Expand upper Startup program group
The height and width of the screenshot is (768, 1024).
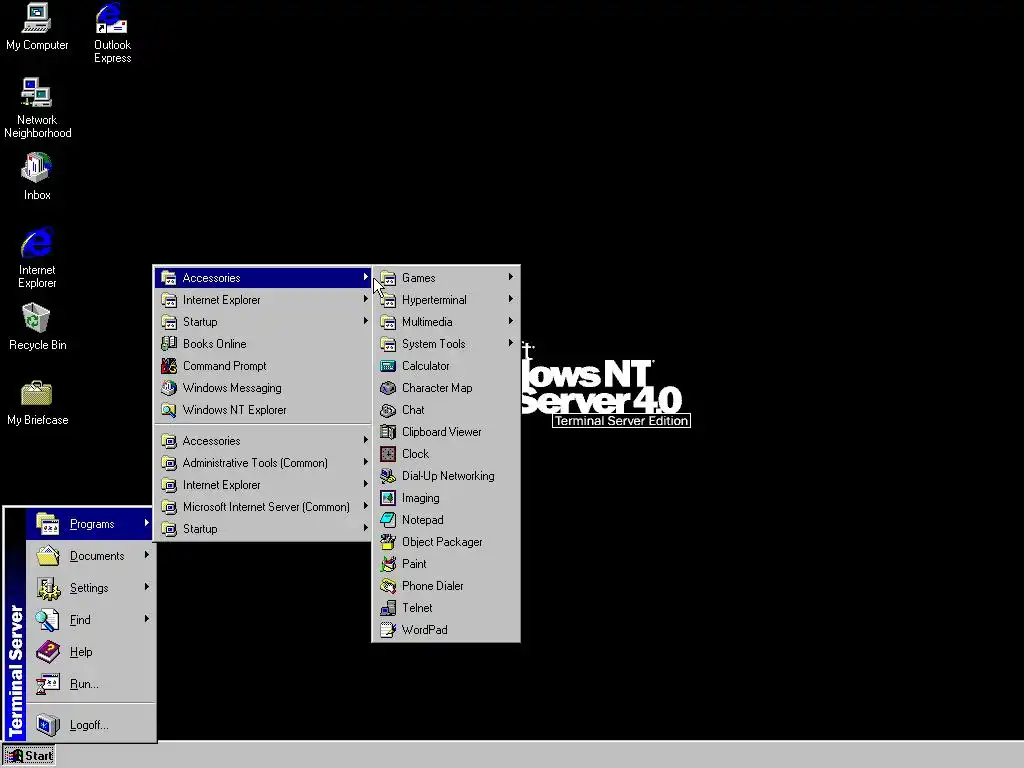263,322
